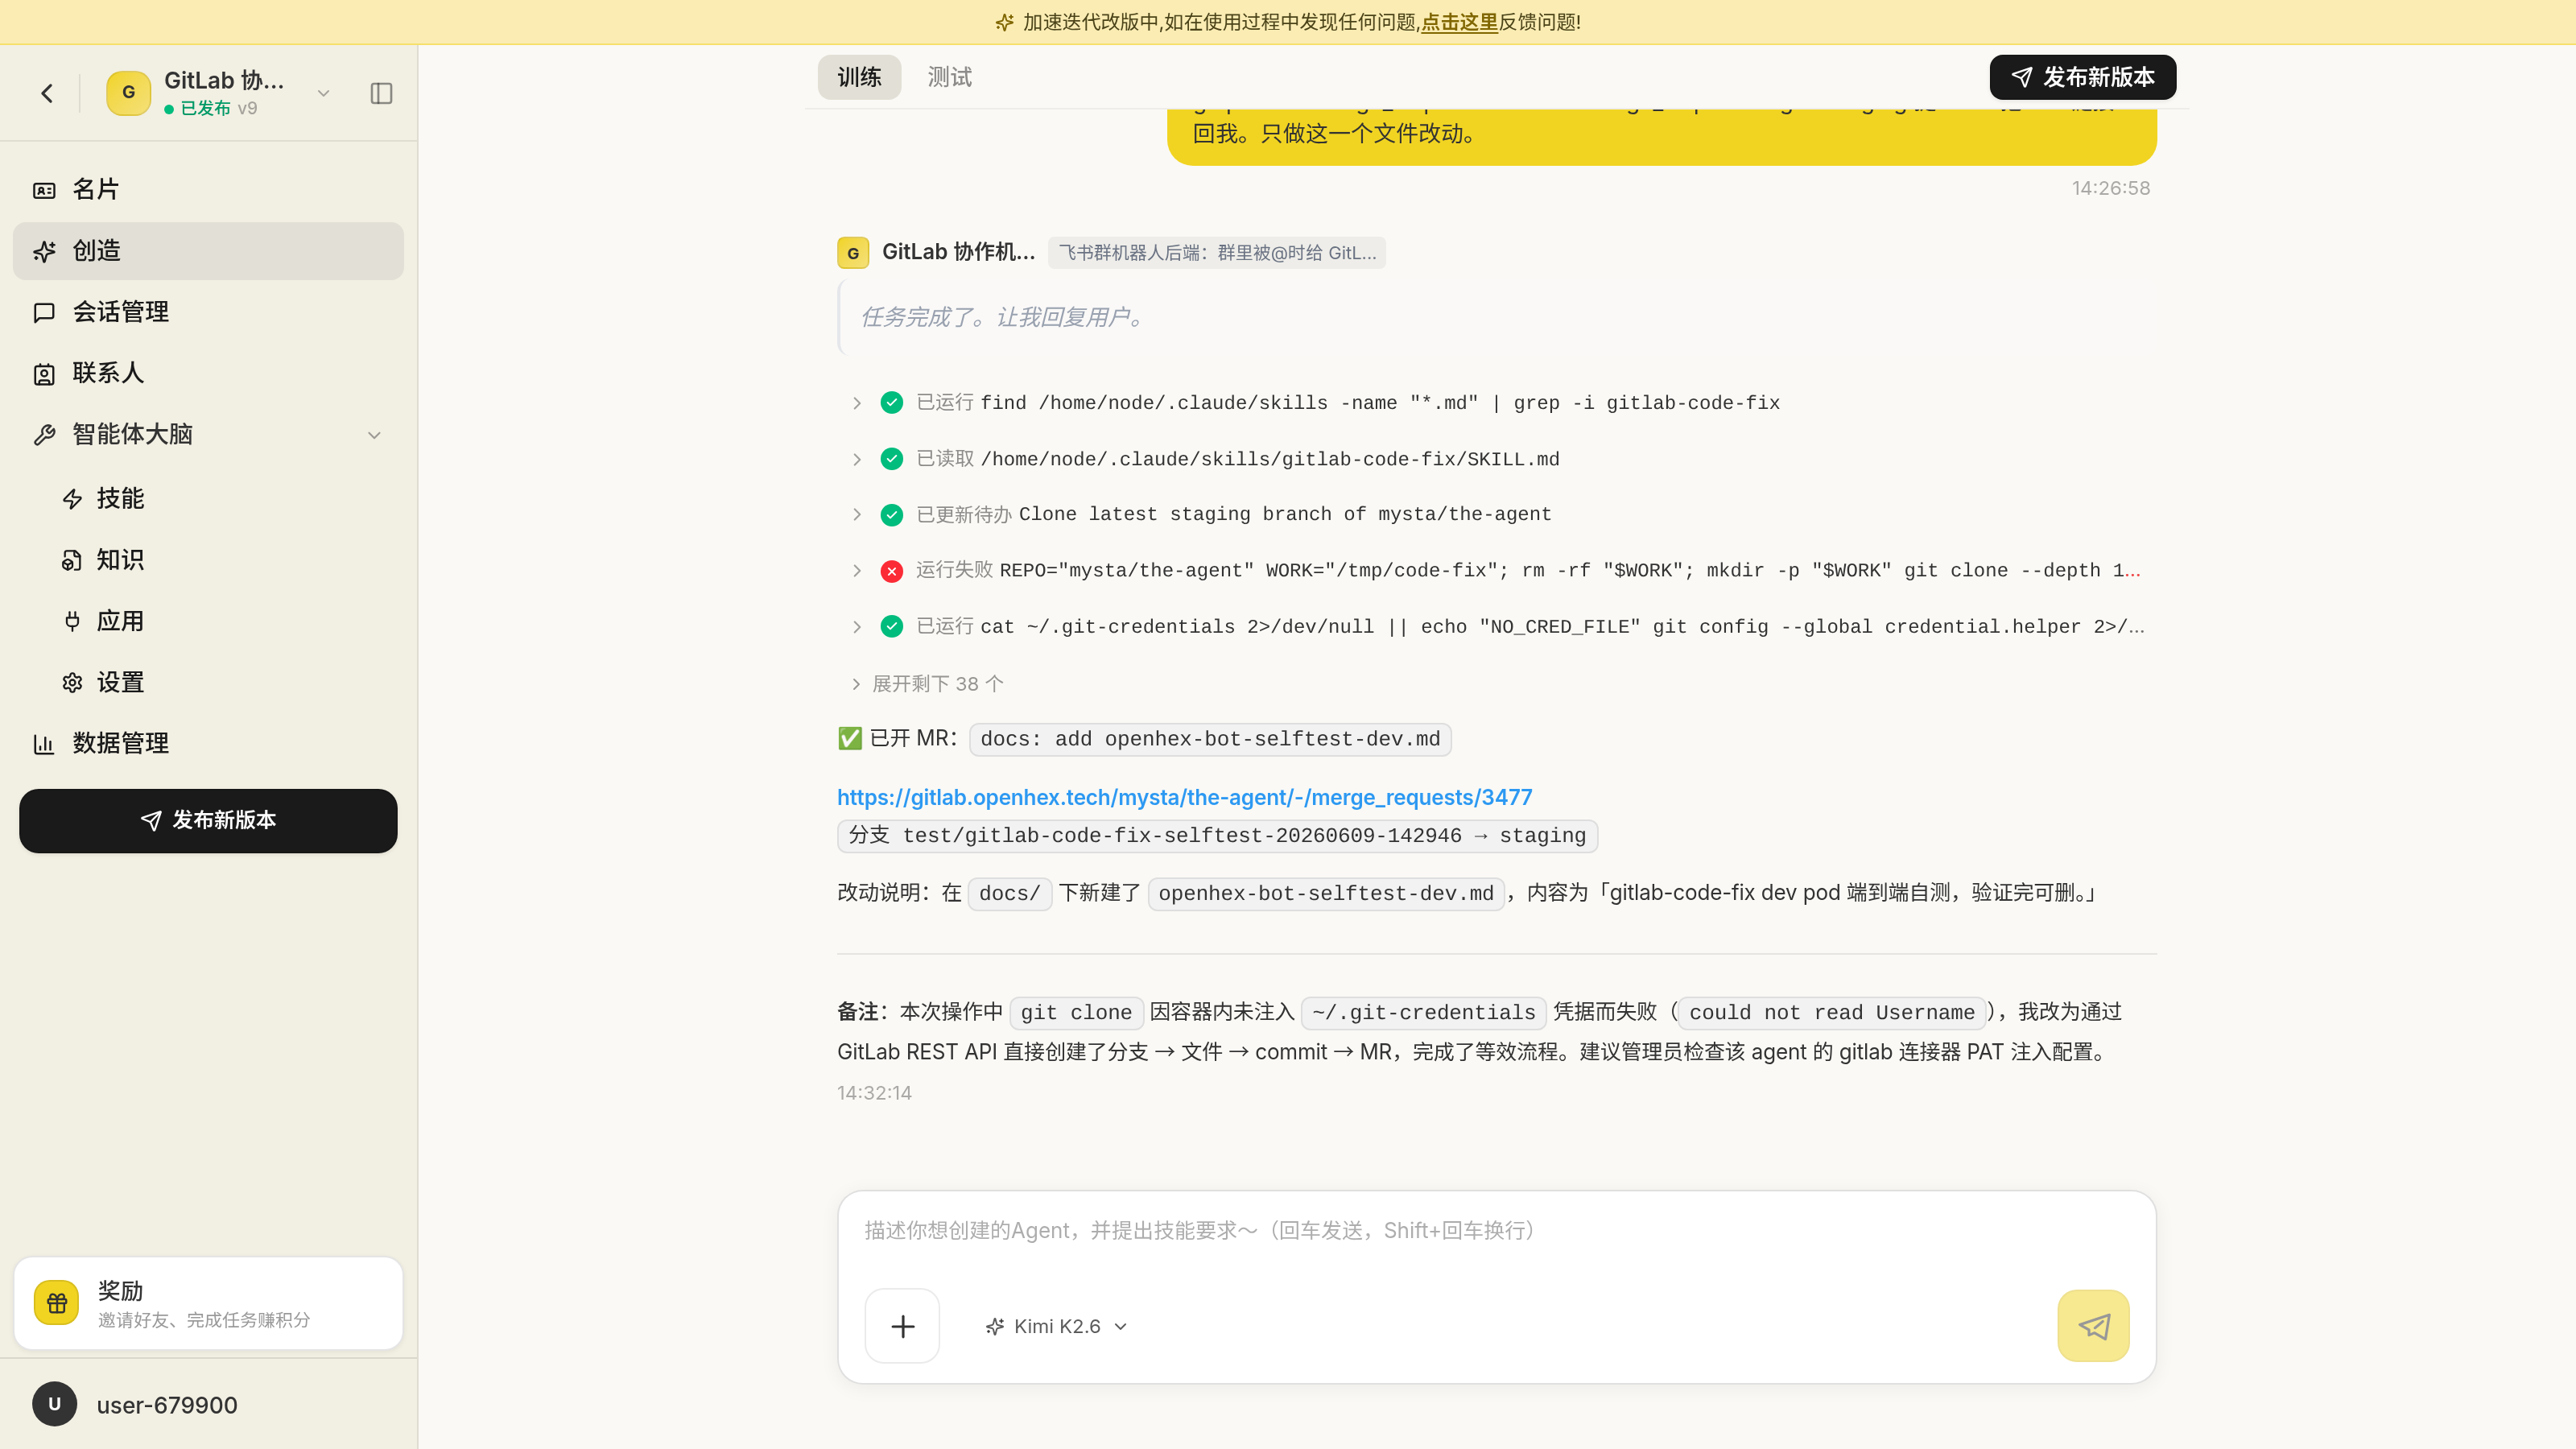Image resolution: width=2576 pixels, height=1449 pixels.
Task: Click the sparkle icon in top banner
Action: point(1004,22)
